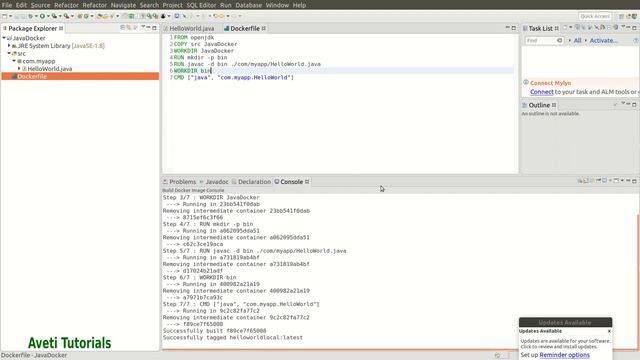Click the Activate... link in Task List
Screen dimensions: 640x360
tap(603, 40)
